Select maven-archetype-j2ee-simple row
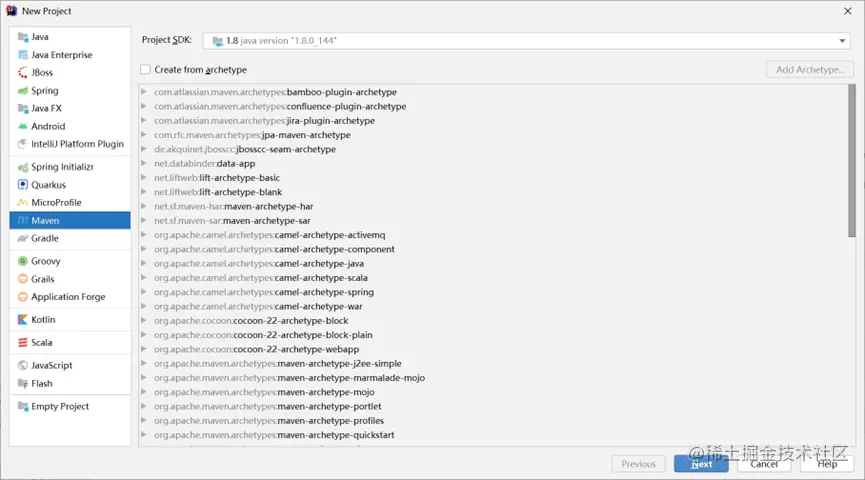The image size is (865, 480). click(493, 364)
